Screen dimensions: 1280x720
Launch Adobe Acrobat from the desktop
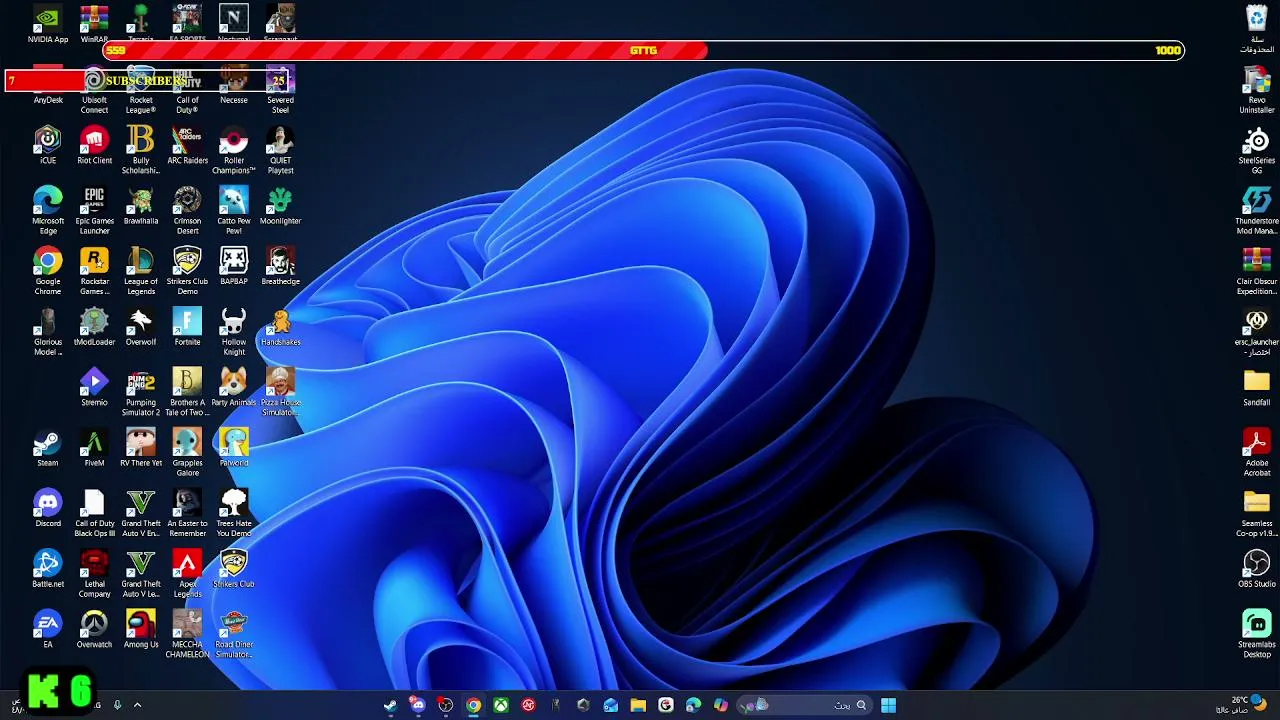coord(1257,453)
